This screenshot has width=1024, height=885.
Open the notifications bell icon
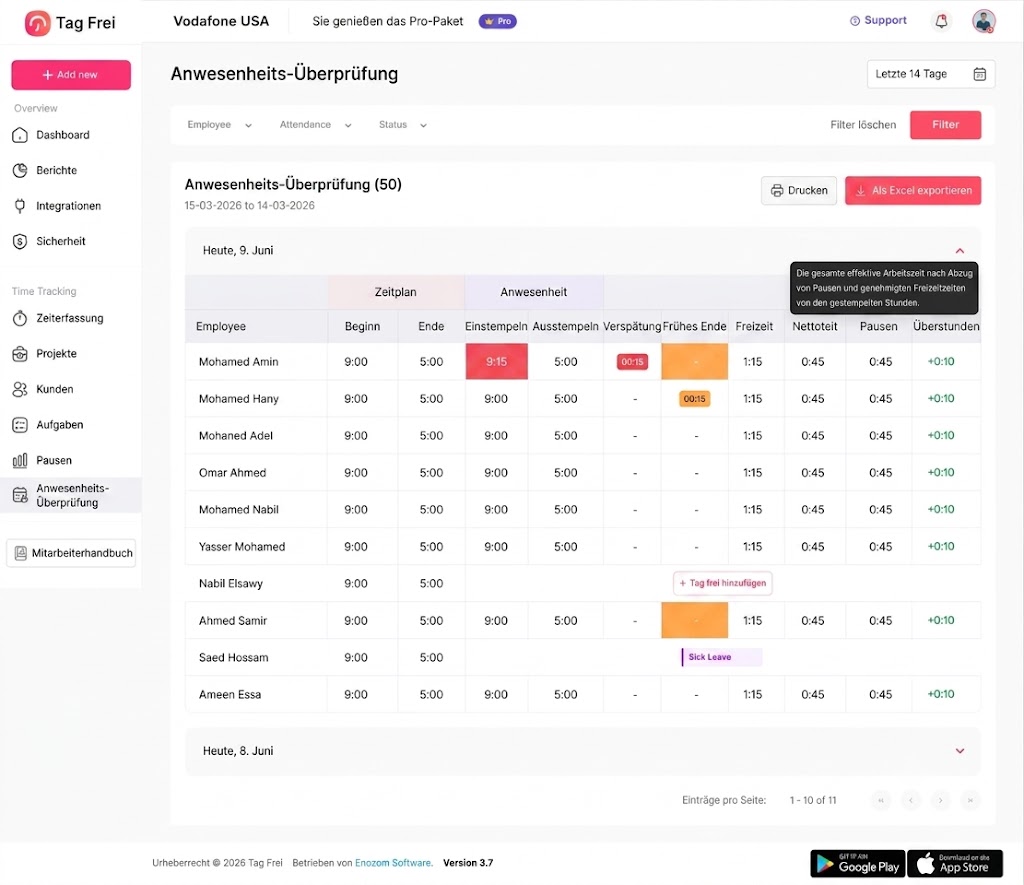941,22
